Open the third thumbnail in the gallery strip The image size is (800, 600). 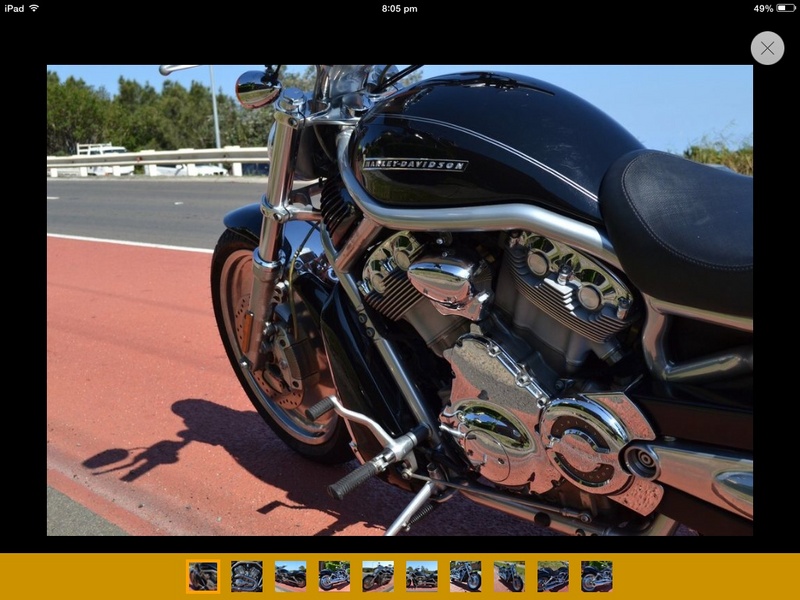290,577
